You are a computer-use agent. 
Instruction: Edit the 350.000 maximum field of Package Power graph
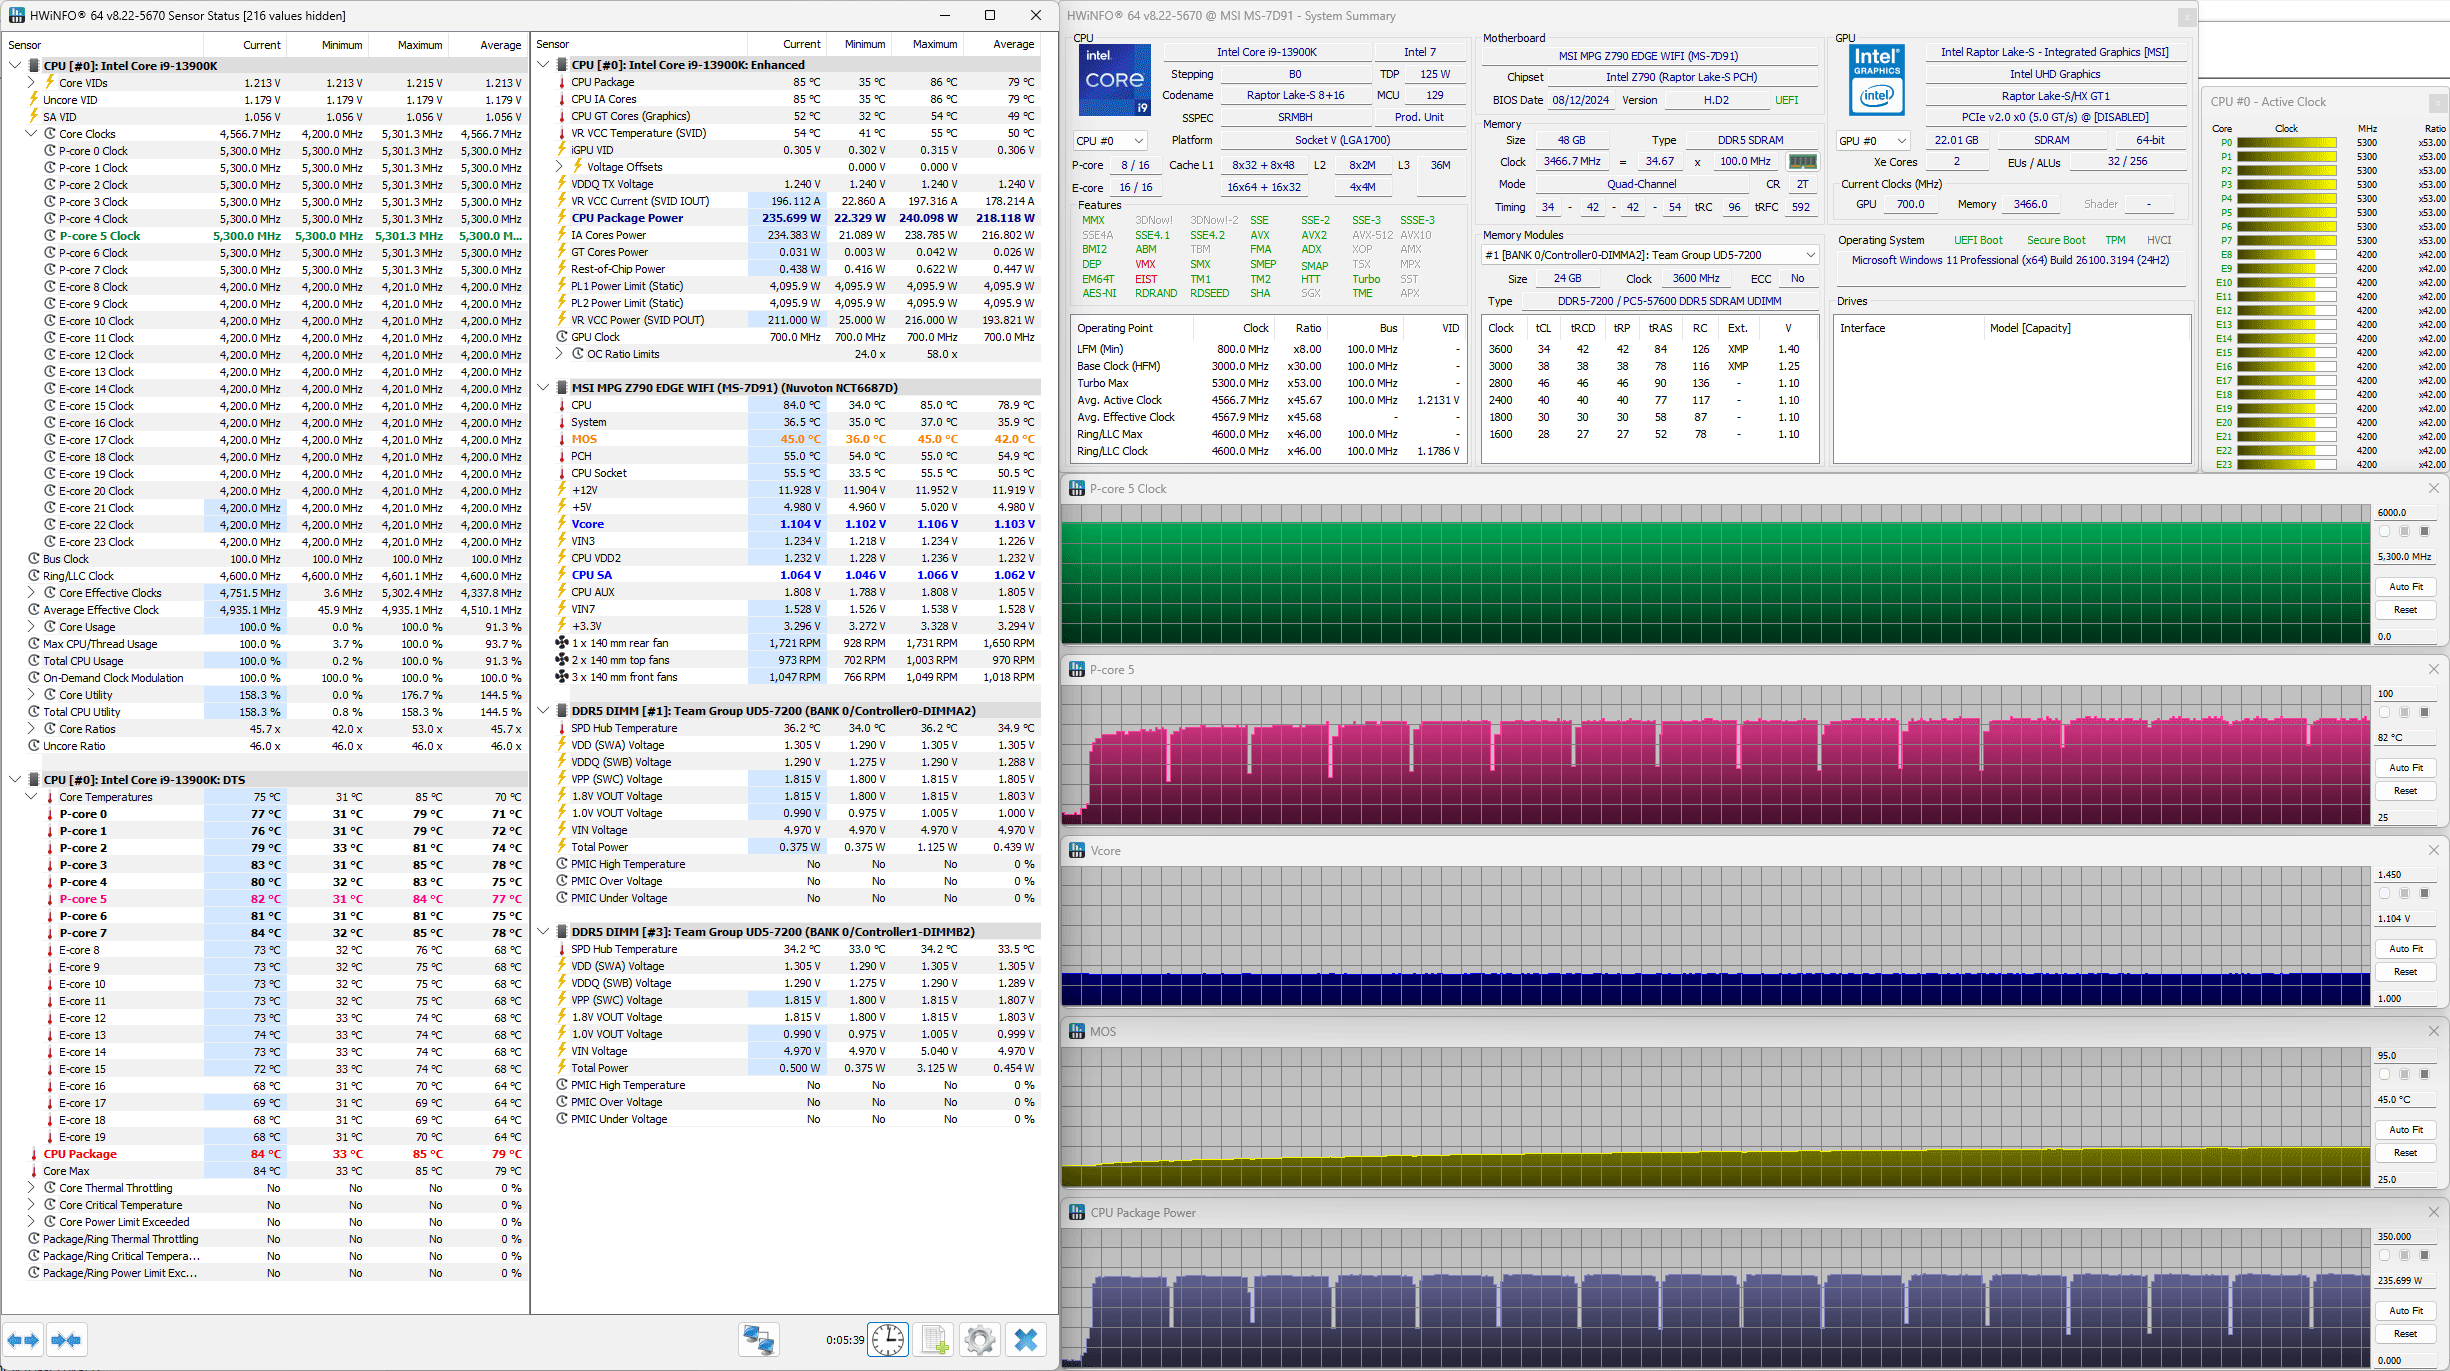[x=2405, y=1236]
